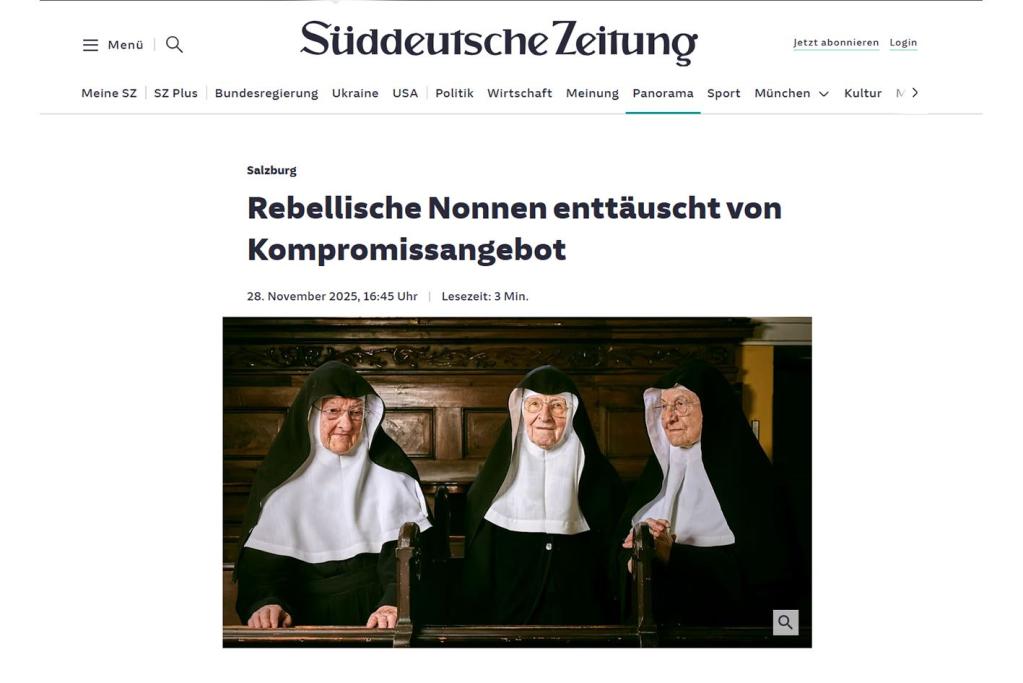The height and width of the screenshot is (683, 1023).
Task: Select the Wirtschaft menu item
Action: [x=519, y=93]
